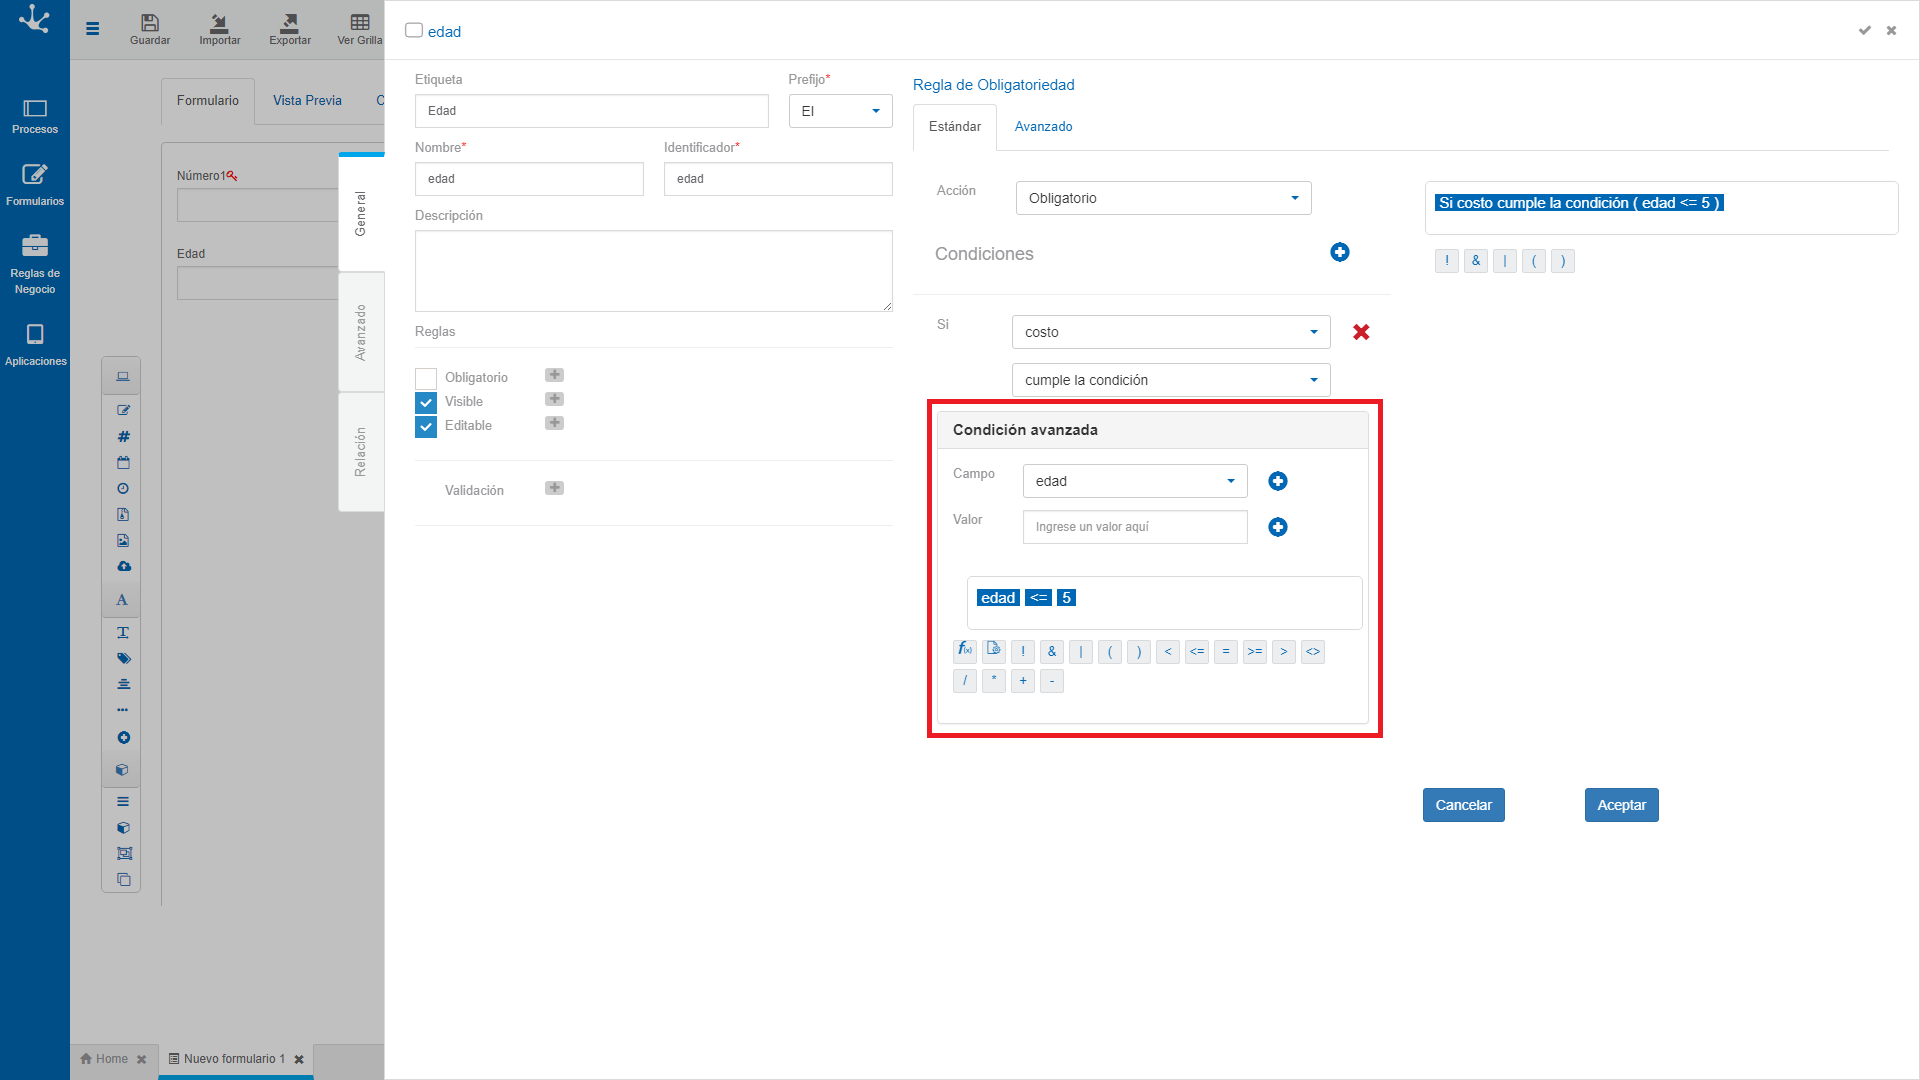Click the Nombre input field
1920x1080 pixels.
[x=529, y=179]
